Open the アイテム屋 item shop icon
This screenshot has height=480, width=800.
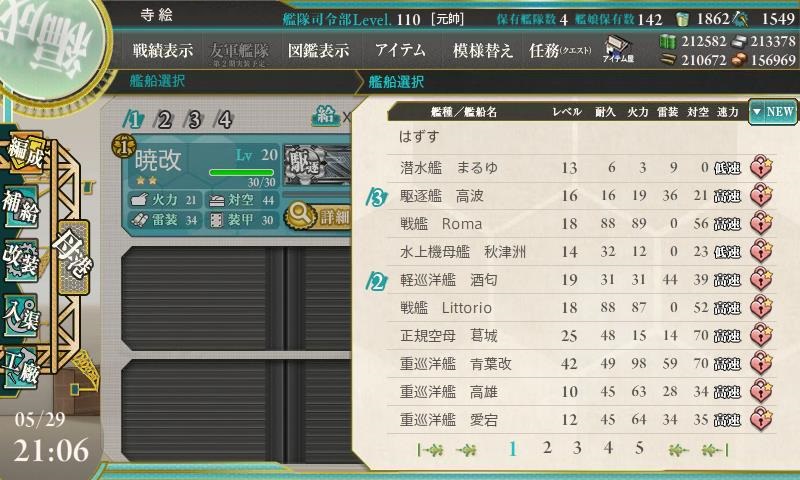[618, 49]
